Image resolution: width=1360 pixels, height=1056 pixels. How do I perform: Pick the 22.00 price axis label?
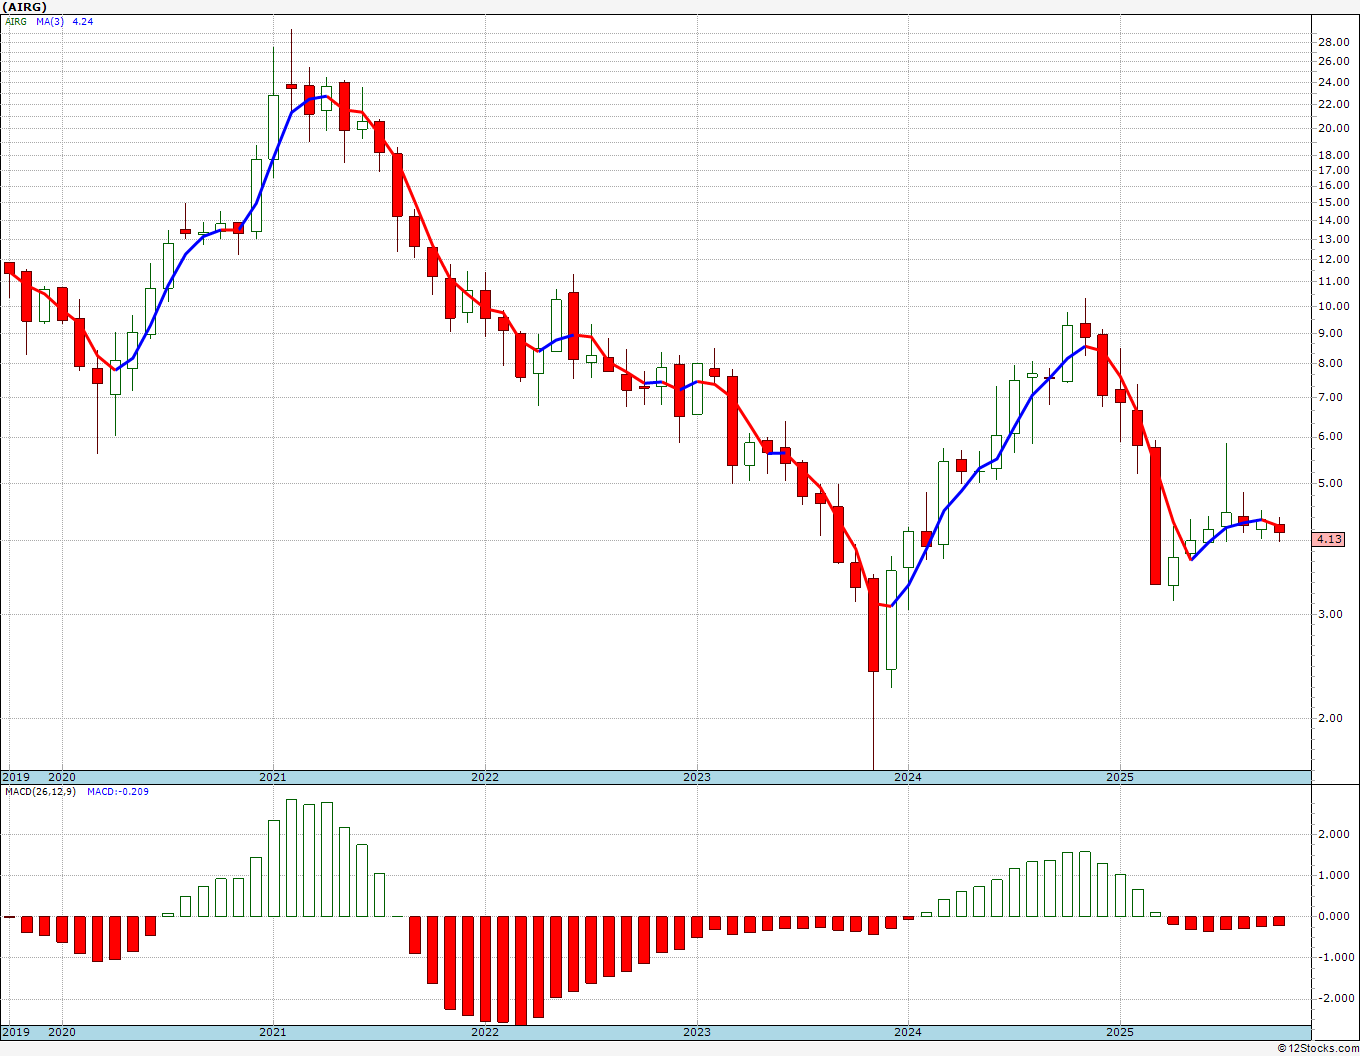1333,104
